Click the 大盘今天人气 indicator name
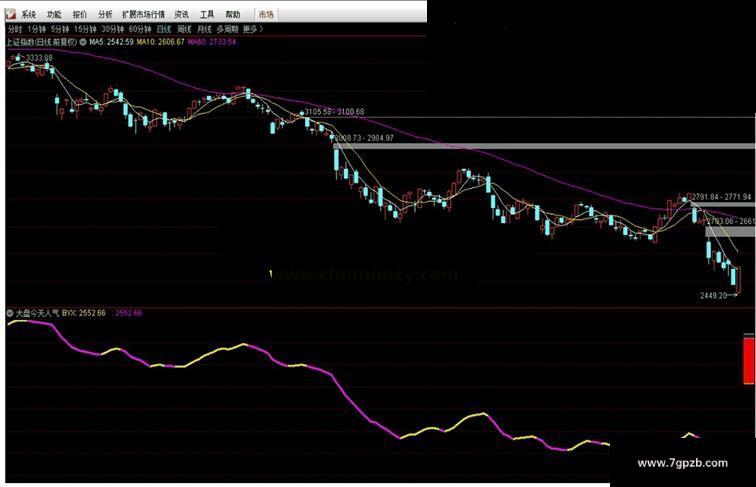 [37, 313]
